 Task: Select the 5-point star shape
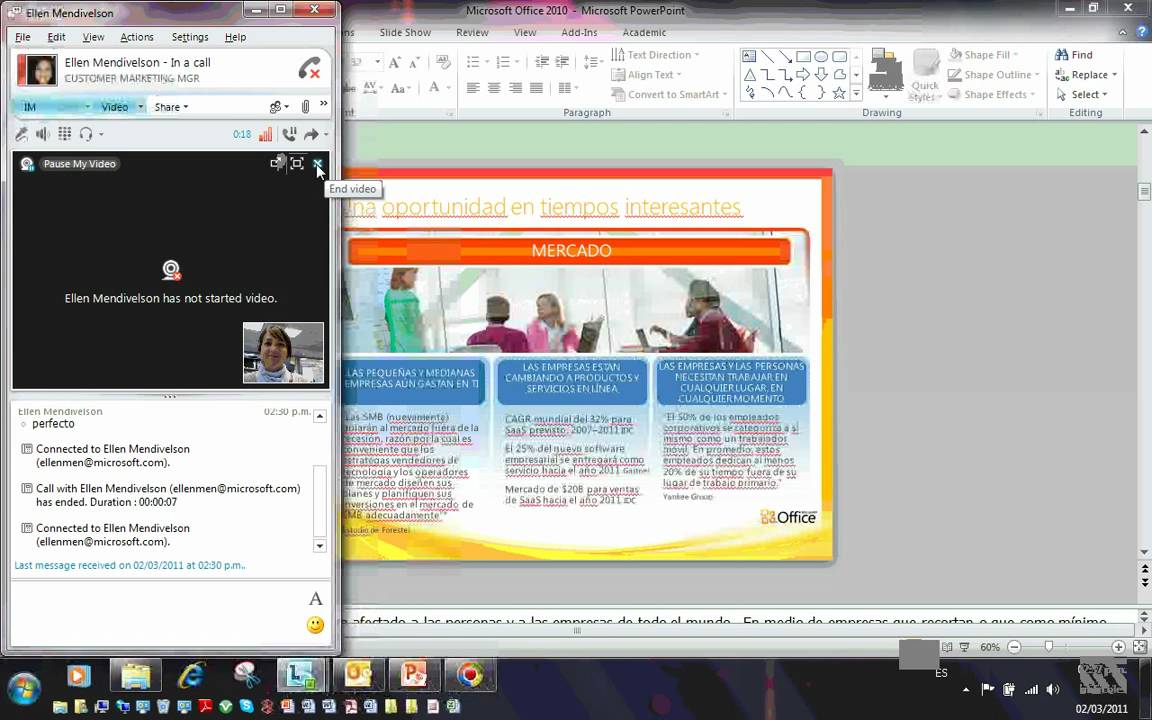click(x=839, y=93)
